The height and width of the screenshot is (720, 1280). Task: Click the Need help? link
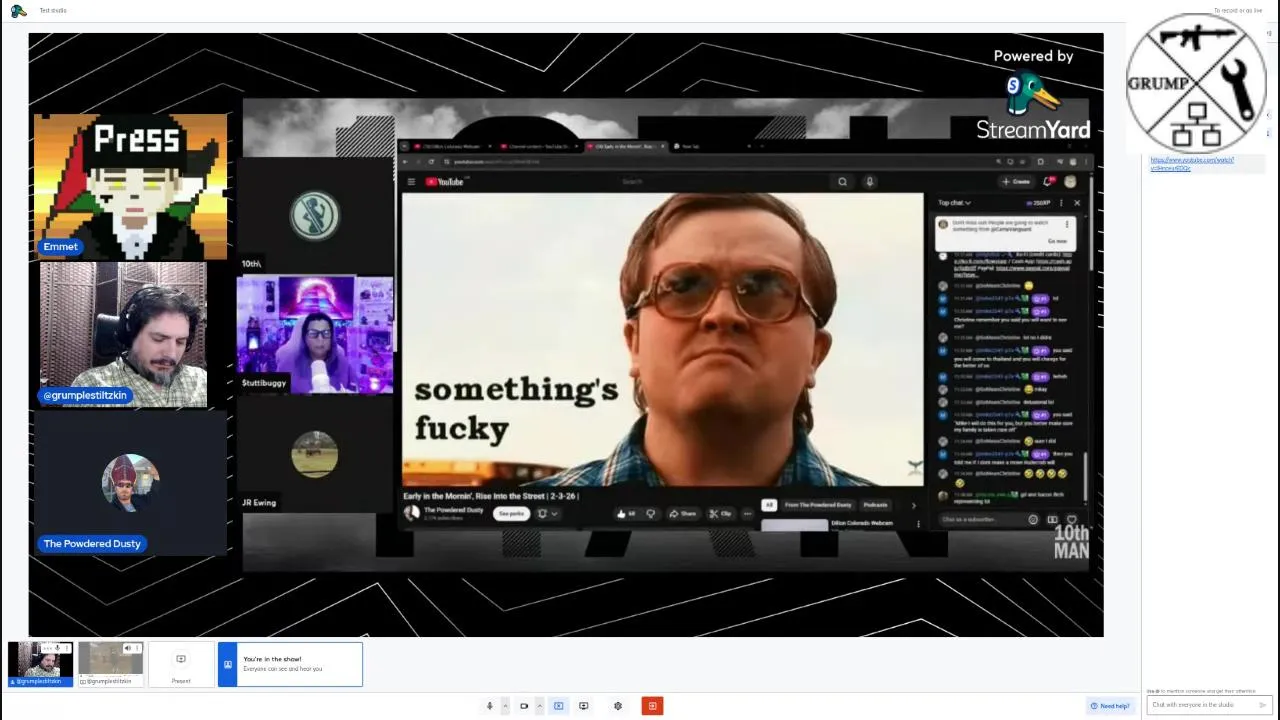(1110, 706)
